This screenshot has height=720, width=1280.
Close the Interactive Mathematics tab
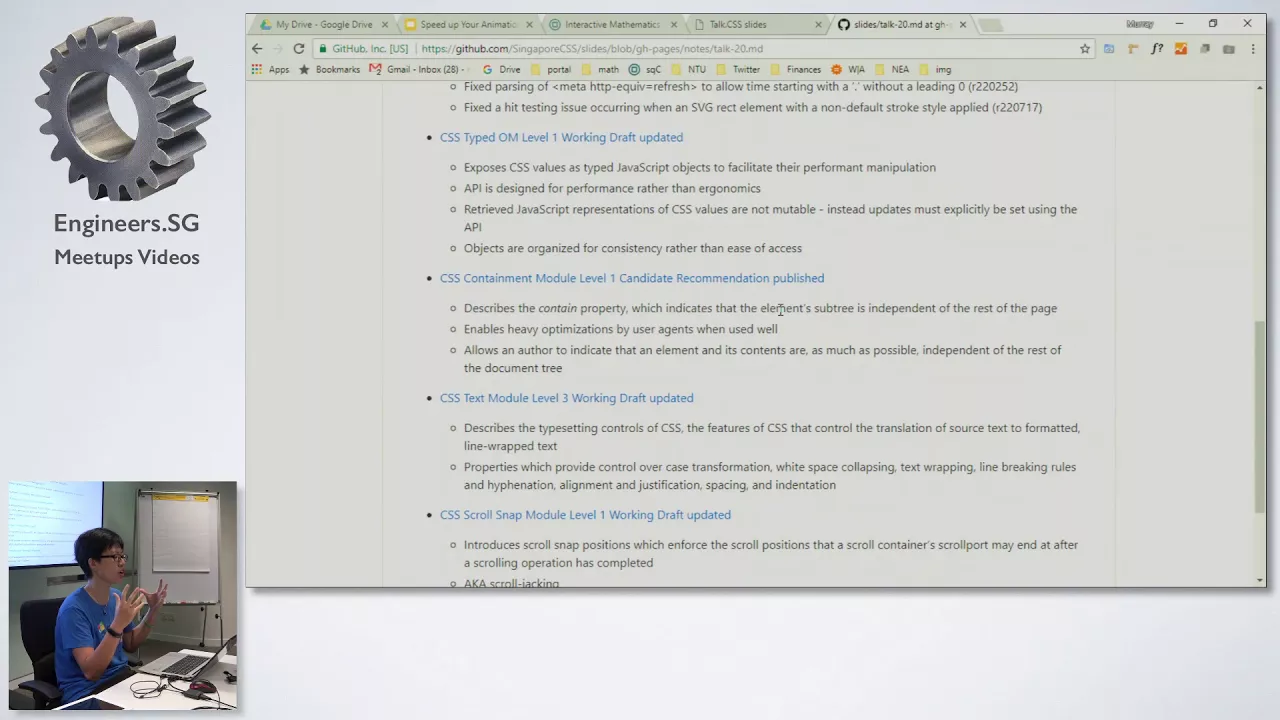coord(674,25)
